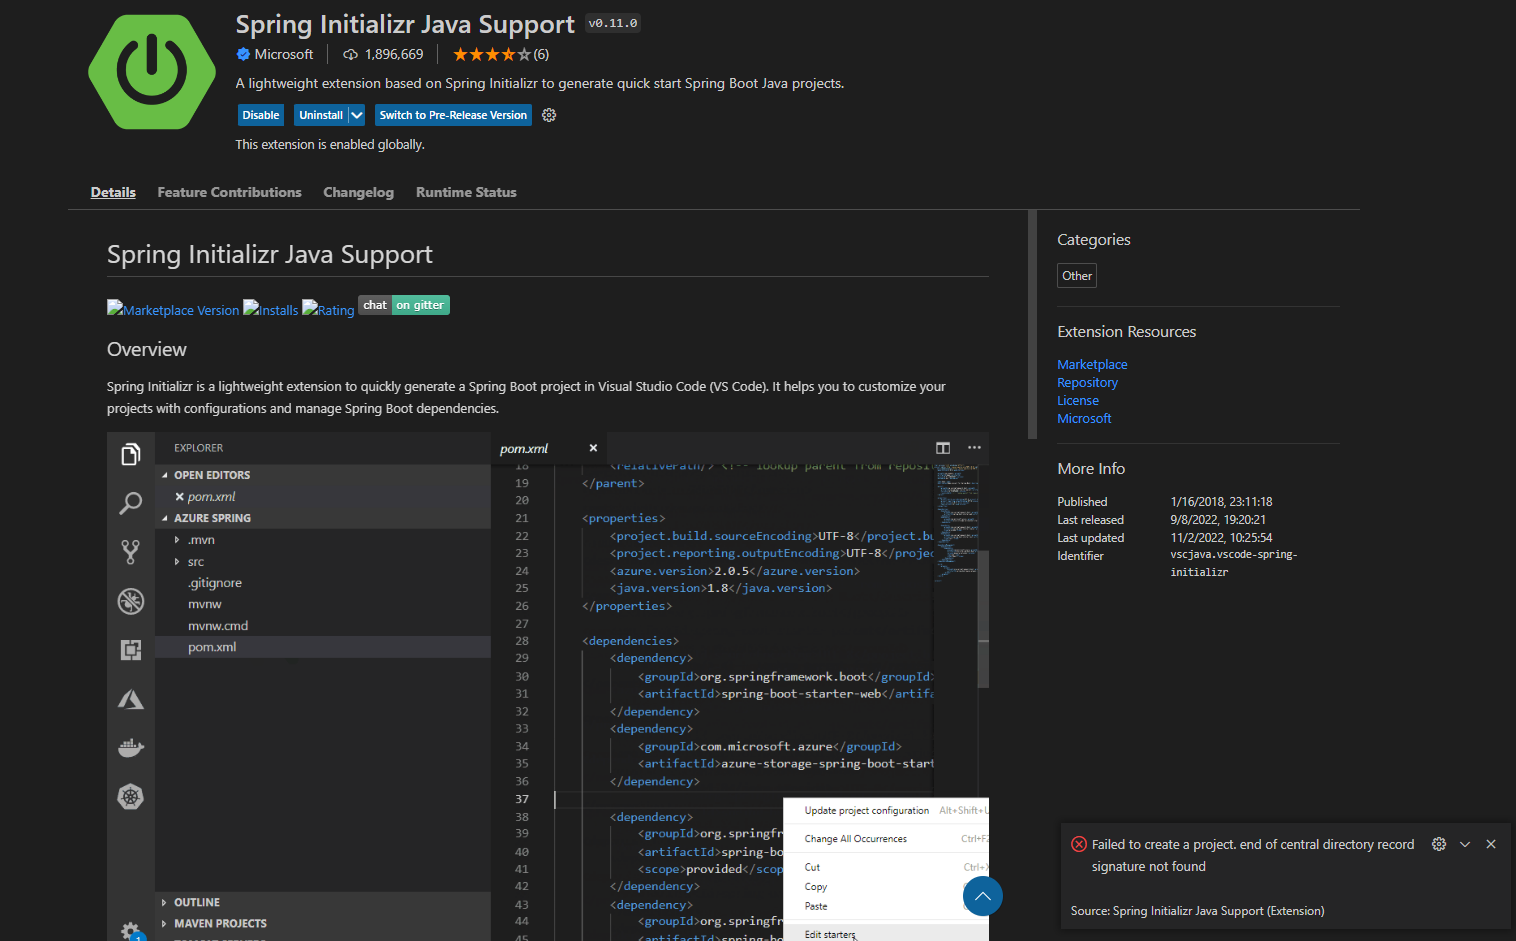Select the Docker whale icon
Viewport: 1516px width, 941px height.
(x=130, y=747)
